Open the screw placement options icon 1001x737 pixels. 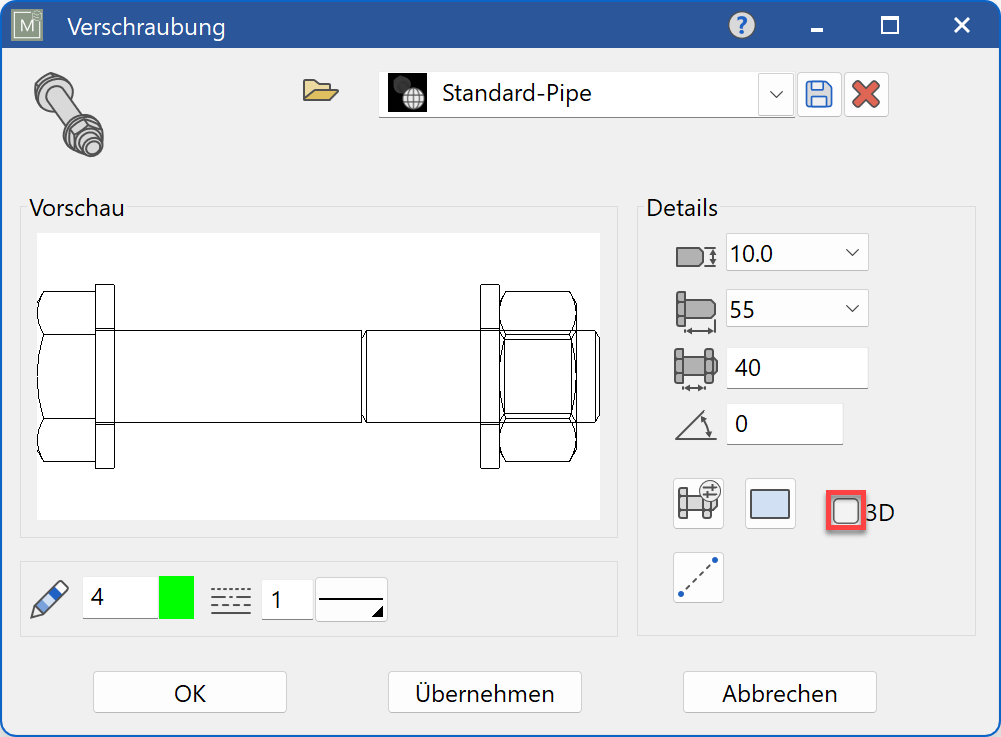697,503
